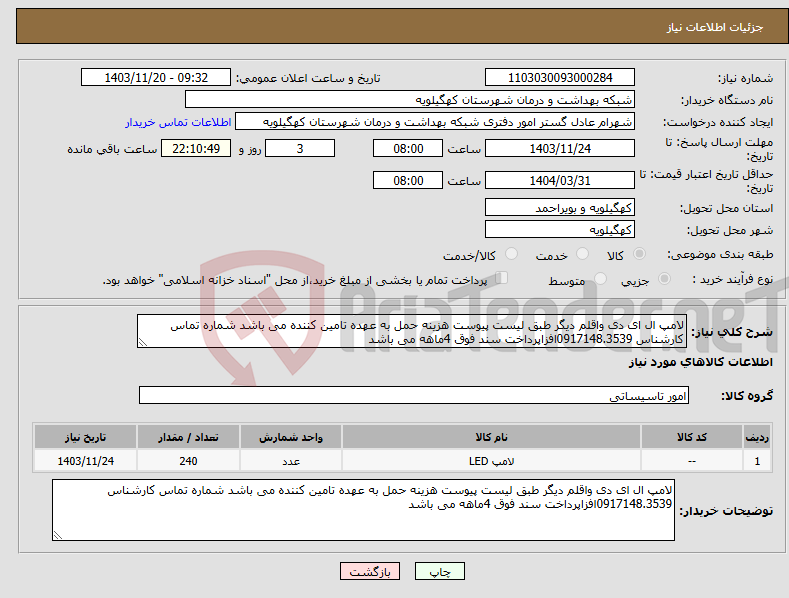
Task: Click the نام کالا column header
Action: pyautogui.click(x=491, y=437)
